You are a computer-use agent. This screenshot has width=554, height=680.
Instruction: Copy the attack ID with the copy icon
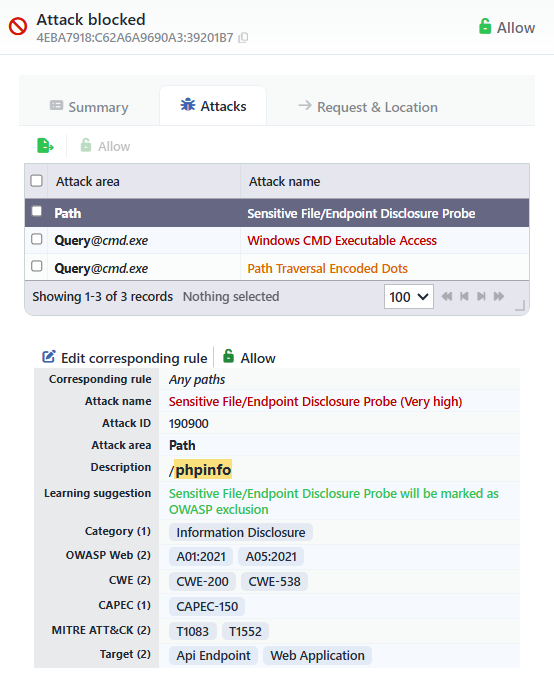click(x=243, y=38)
